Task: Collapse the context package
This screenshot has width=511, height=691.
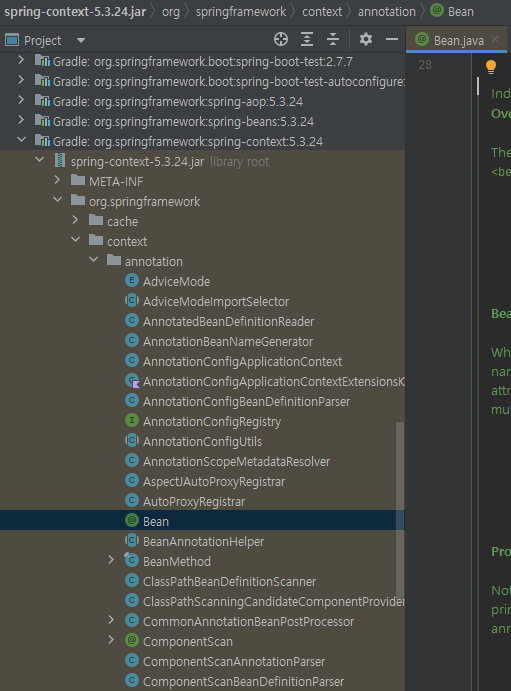Action: (75, 240)
